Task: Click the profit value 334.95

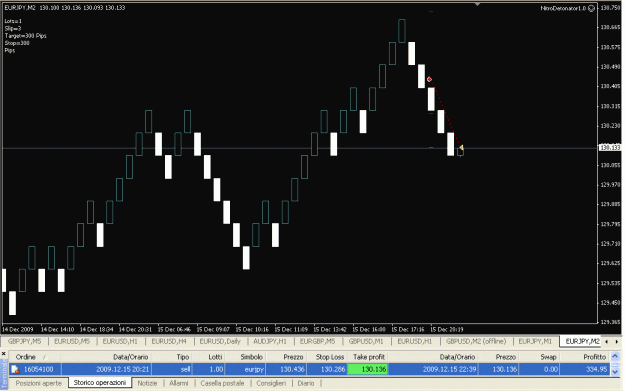Action: 596,369
